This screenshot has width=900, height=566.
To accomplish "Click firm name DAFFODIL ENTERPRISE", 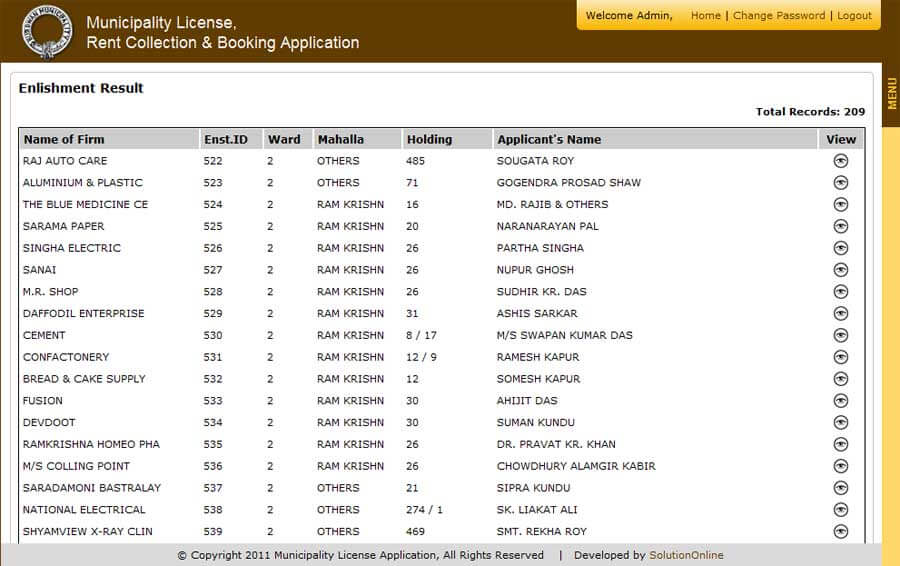I will (x=83, y=314).
